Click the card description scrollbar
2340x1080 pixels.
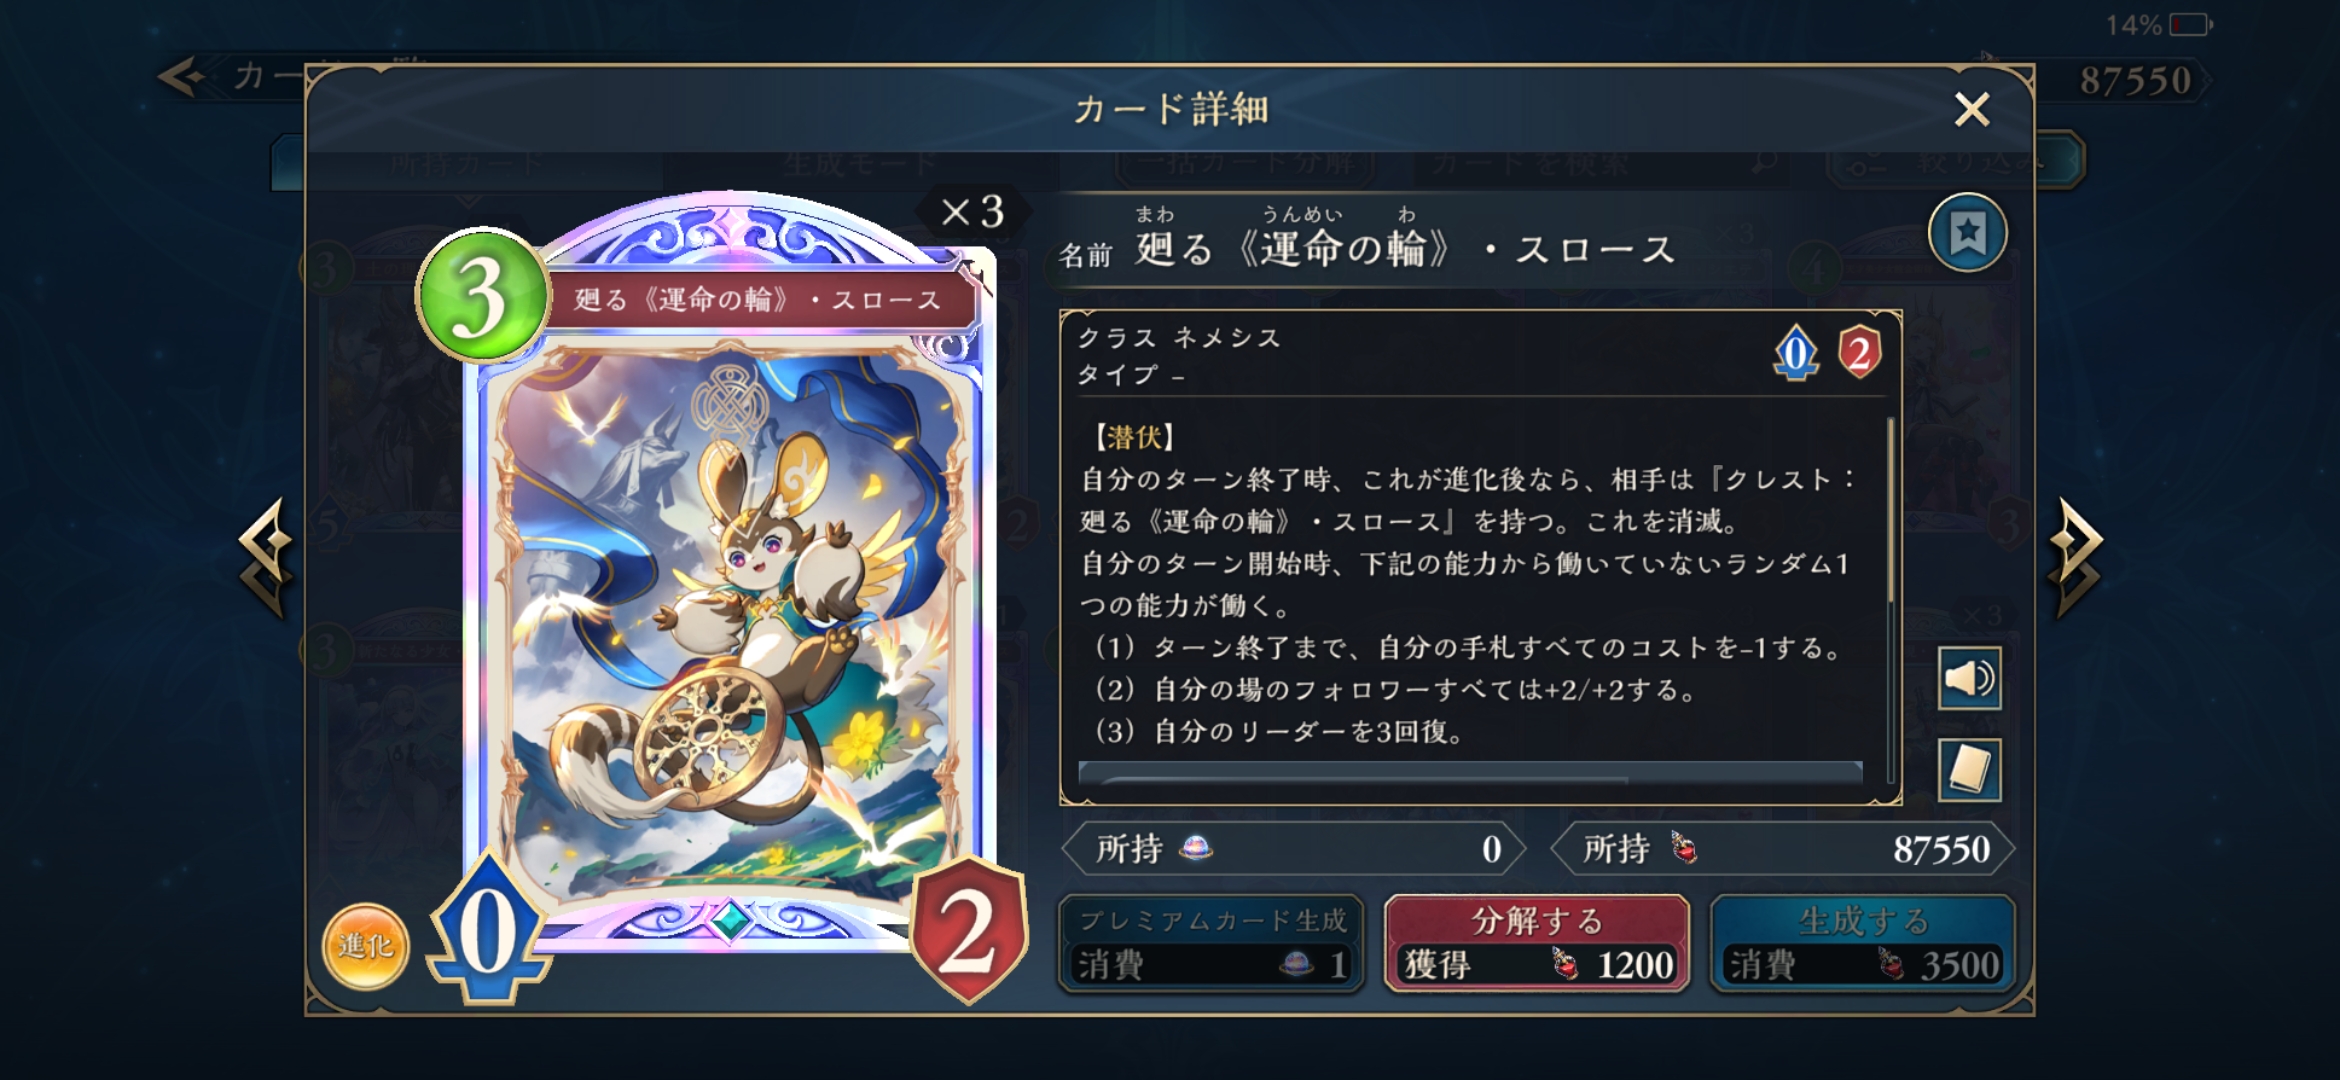[1890, 600]
